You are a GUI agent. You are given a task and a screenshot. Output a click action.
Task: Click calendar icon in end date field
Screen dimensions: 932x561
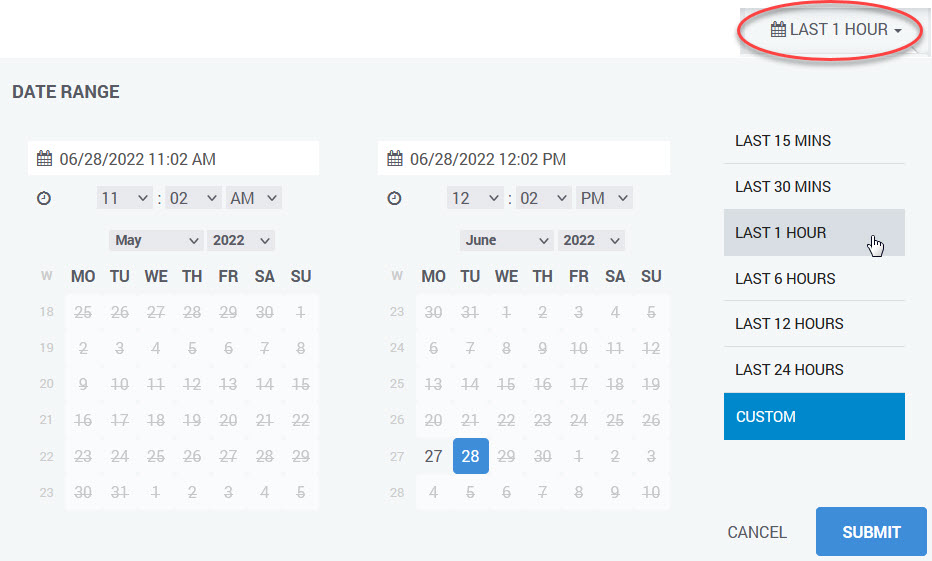395,159
